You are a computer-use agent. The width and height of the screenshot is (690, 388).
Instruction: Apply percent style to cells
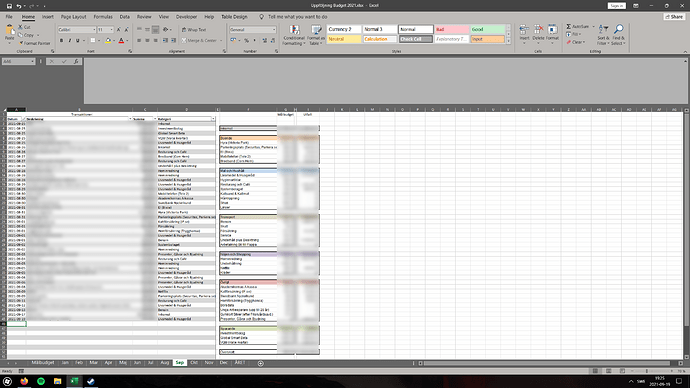point(247,40)
